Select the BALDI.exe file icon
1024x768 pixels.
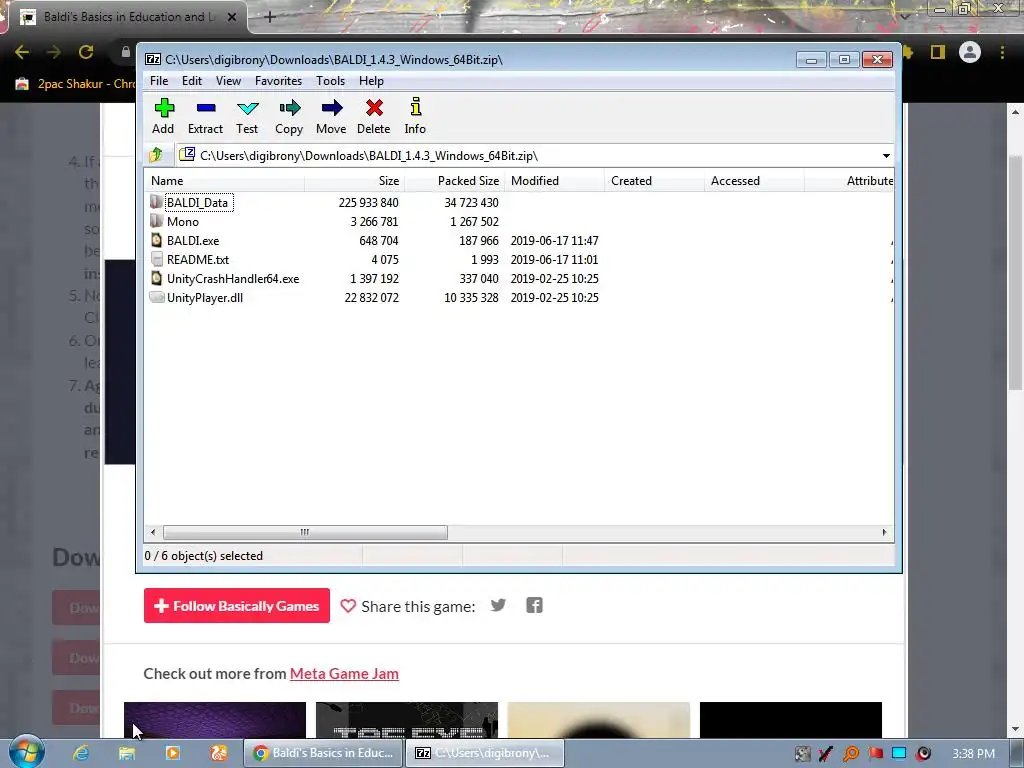[156, 240]
